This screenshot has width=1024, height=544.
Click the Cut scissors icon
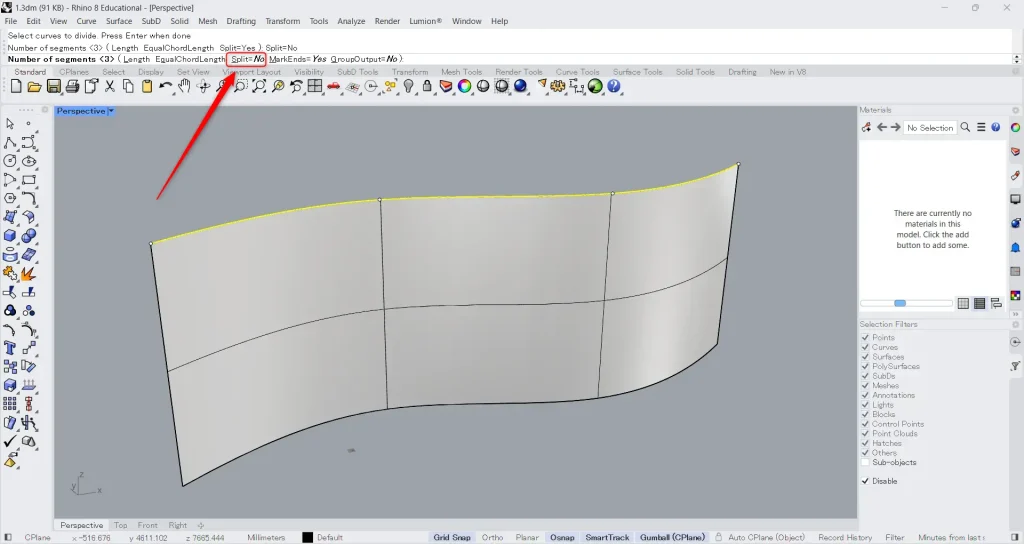(110, 86)
